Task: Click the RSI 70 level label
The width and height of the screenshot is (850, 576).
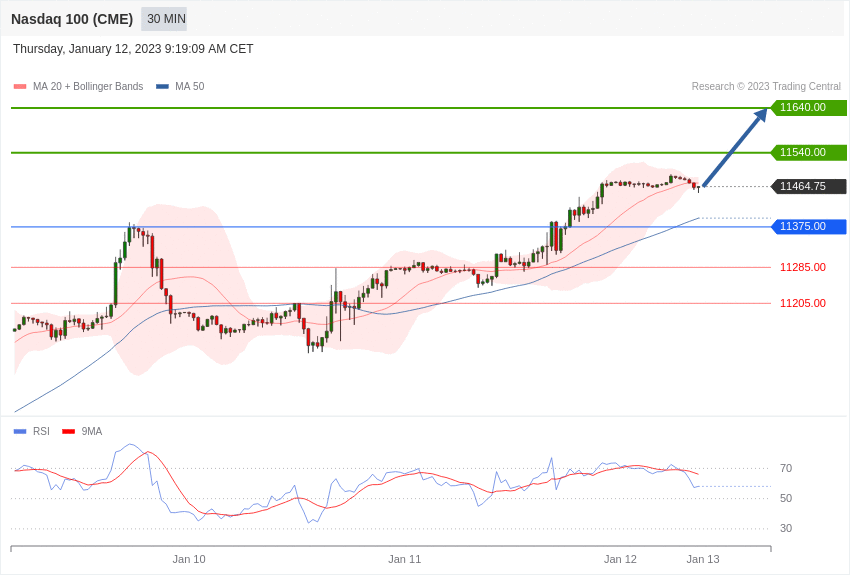Action: click(x=786, y=469)
